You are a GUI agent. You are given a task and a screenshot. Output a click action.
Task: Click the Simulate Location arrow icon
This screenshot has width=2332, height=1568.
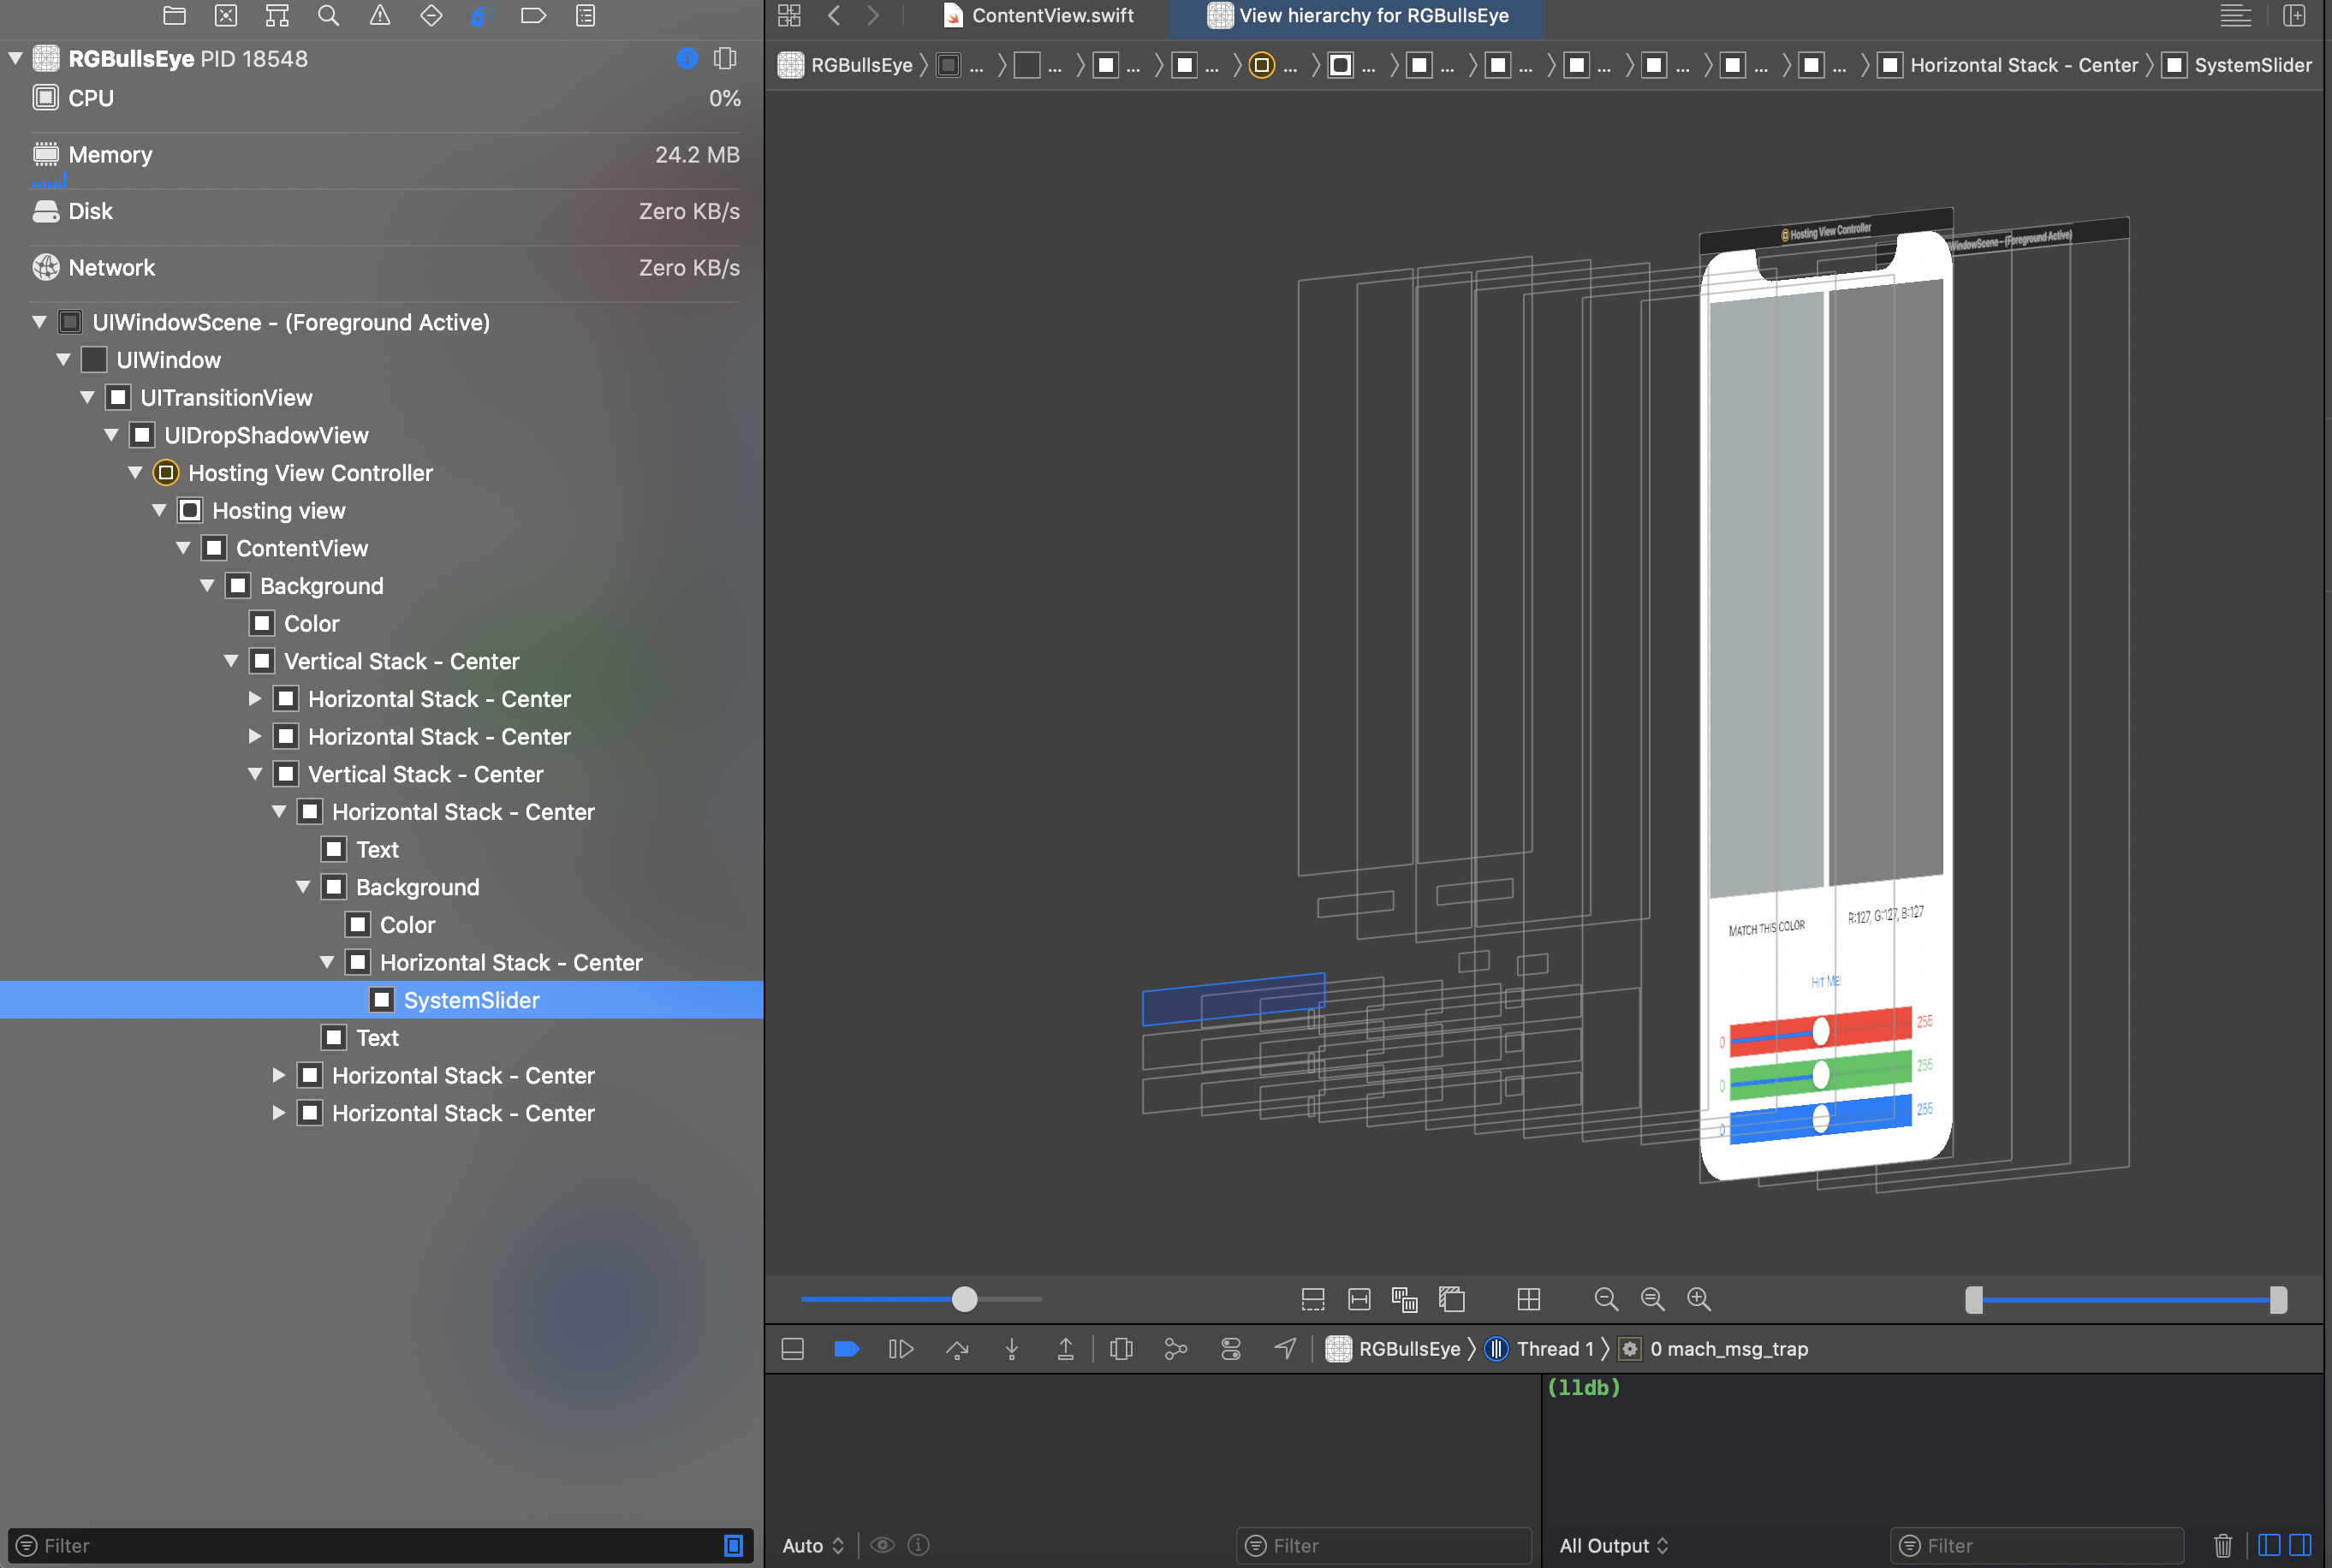tap(1285, 1349)
